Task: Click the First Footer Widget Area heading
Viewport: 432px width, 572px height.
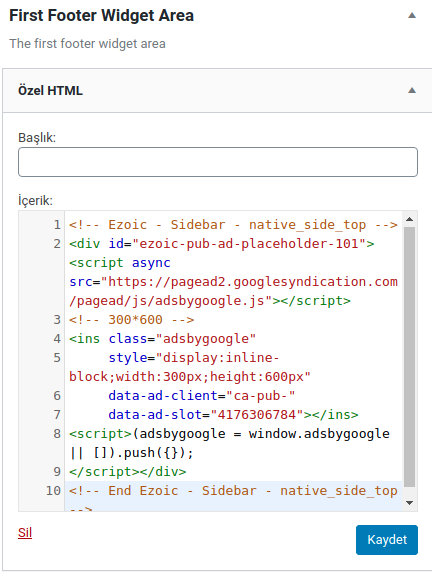Action: [101, 16]
